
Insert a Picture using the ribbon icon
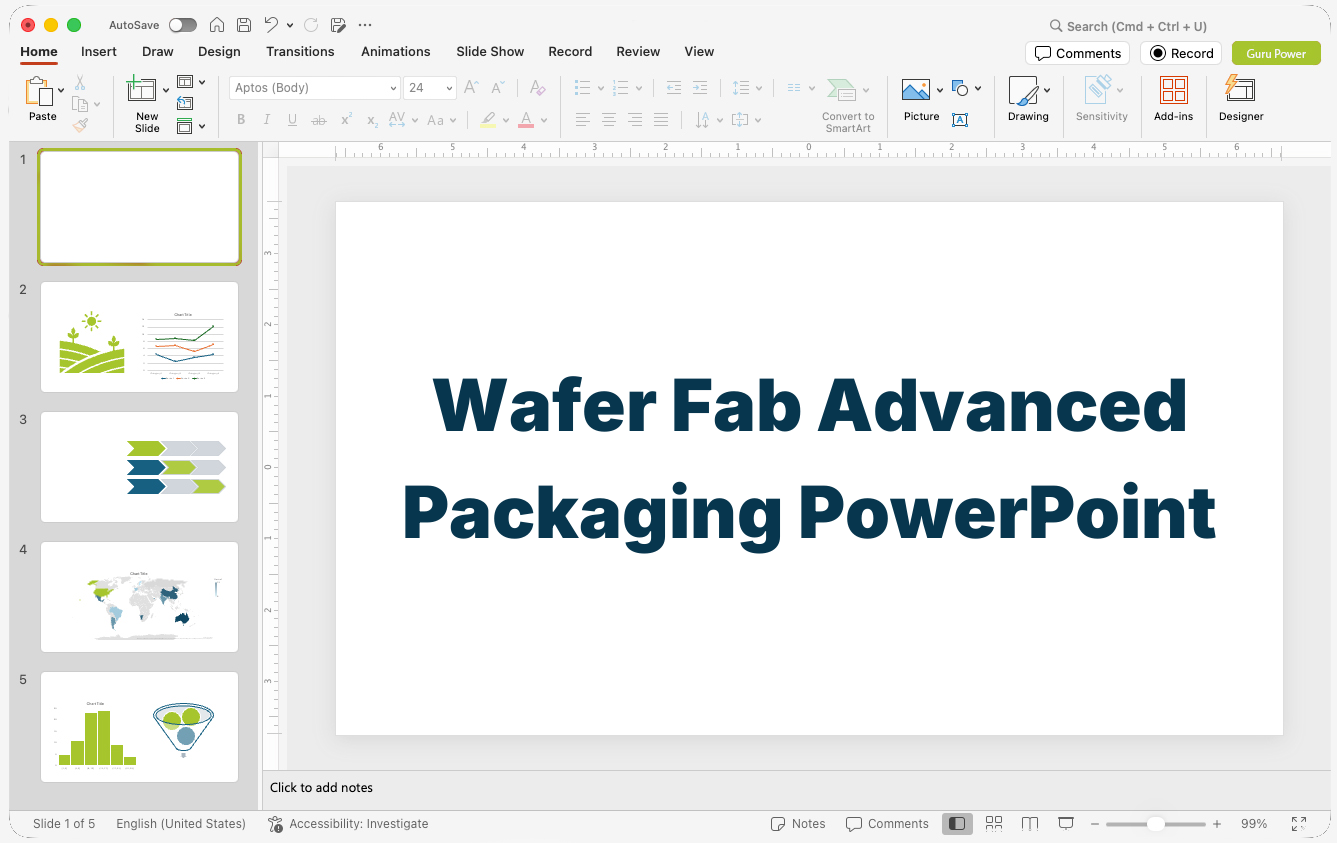(x=916, y=91)
